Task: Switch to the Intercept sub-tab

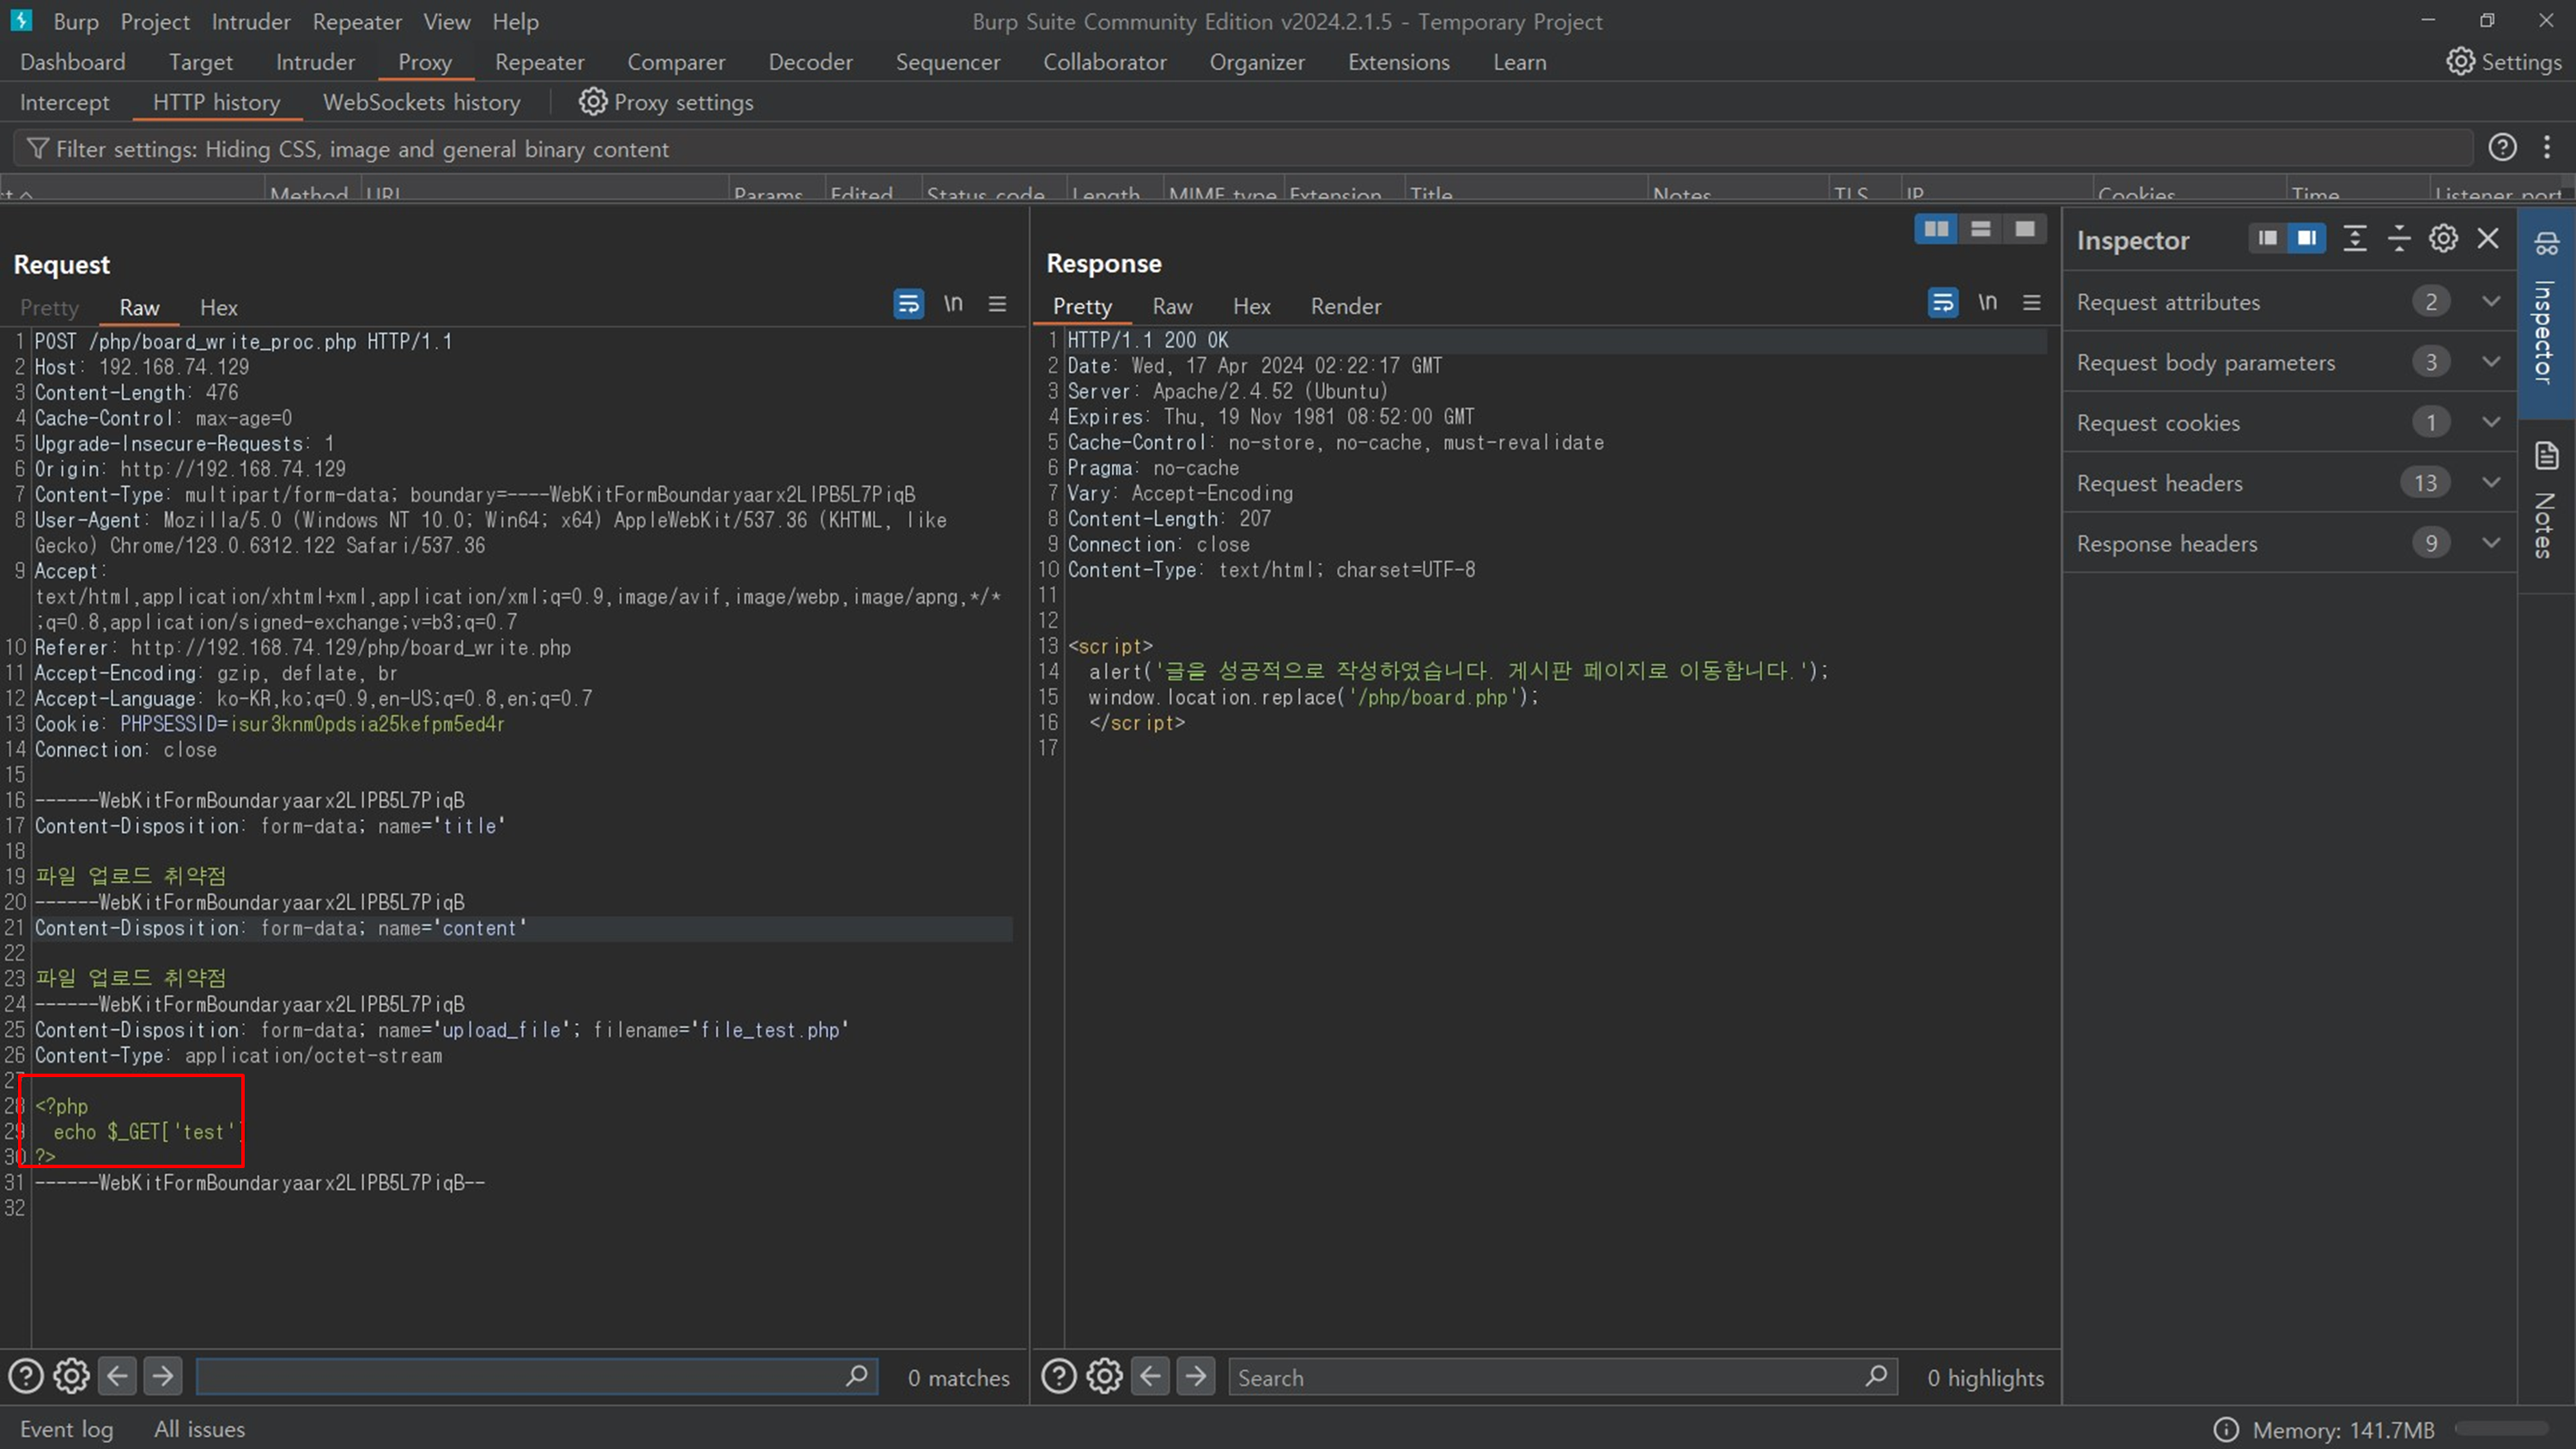Action: 64,102
